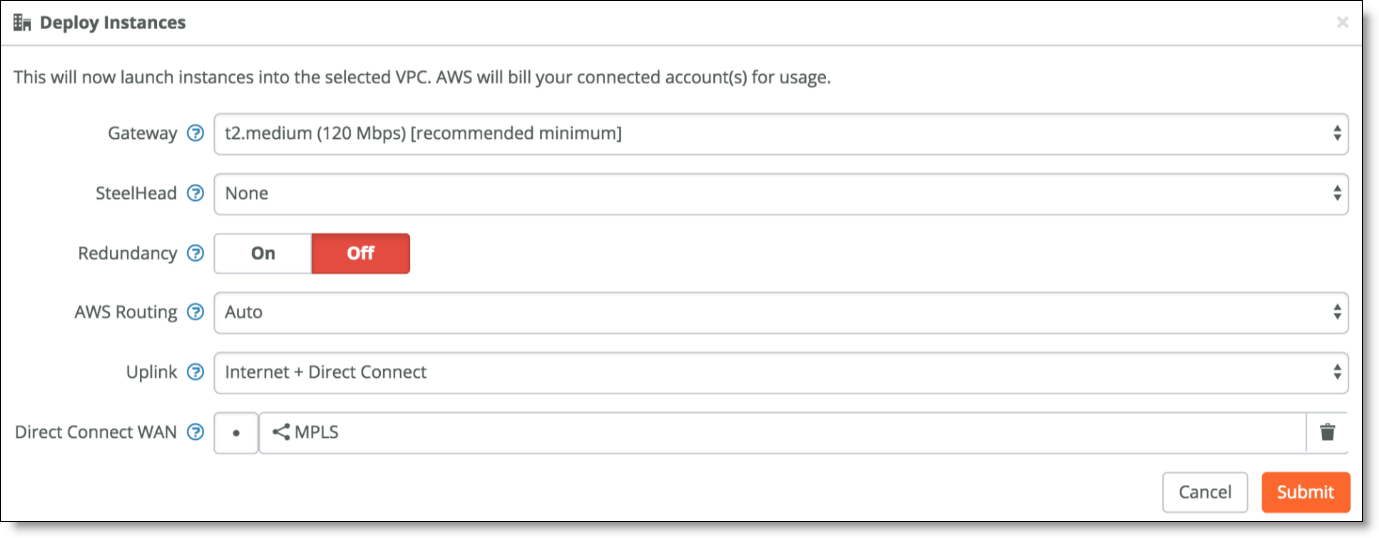
Task: Select the MPLS Direct Connect WAN field
Action: (782, 433)
